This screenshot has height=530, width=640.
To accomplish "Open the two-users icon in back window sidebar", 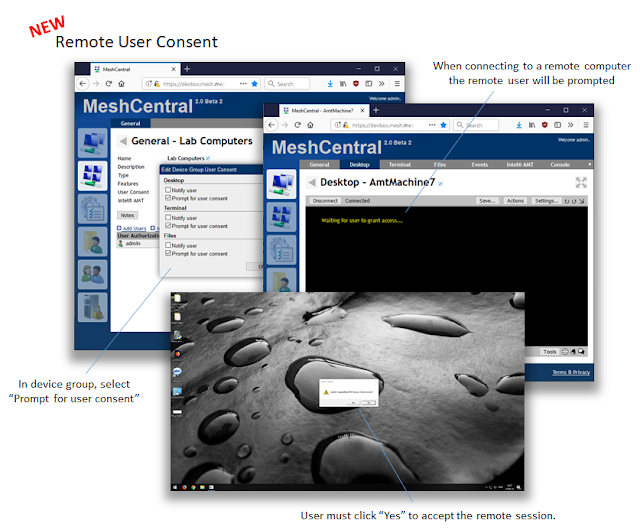I will [93, 274].
